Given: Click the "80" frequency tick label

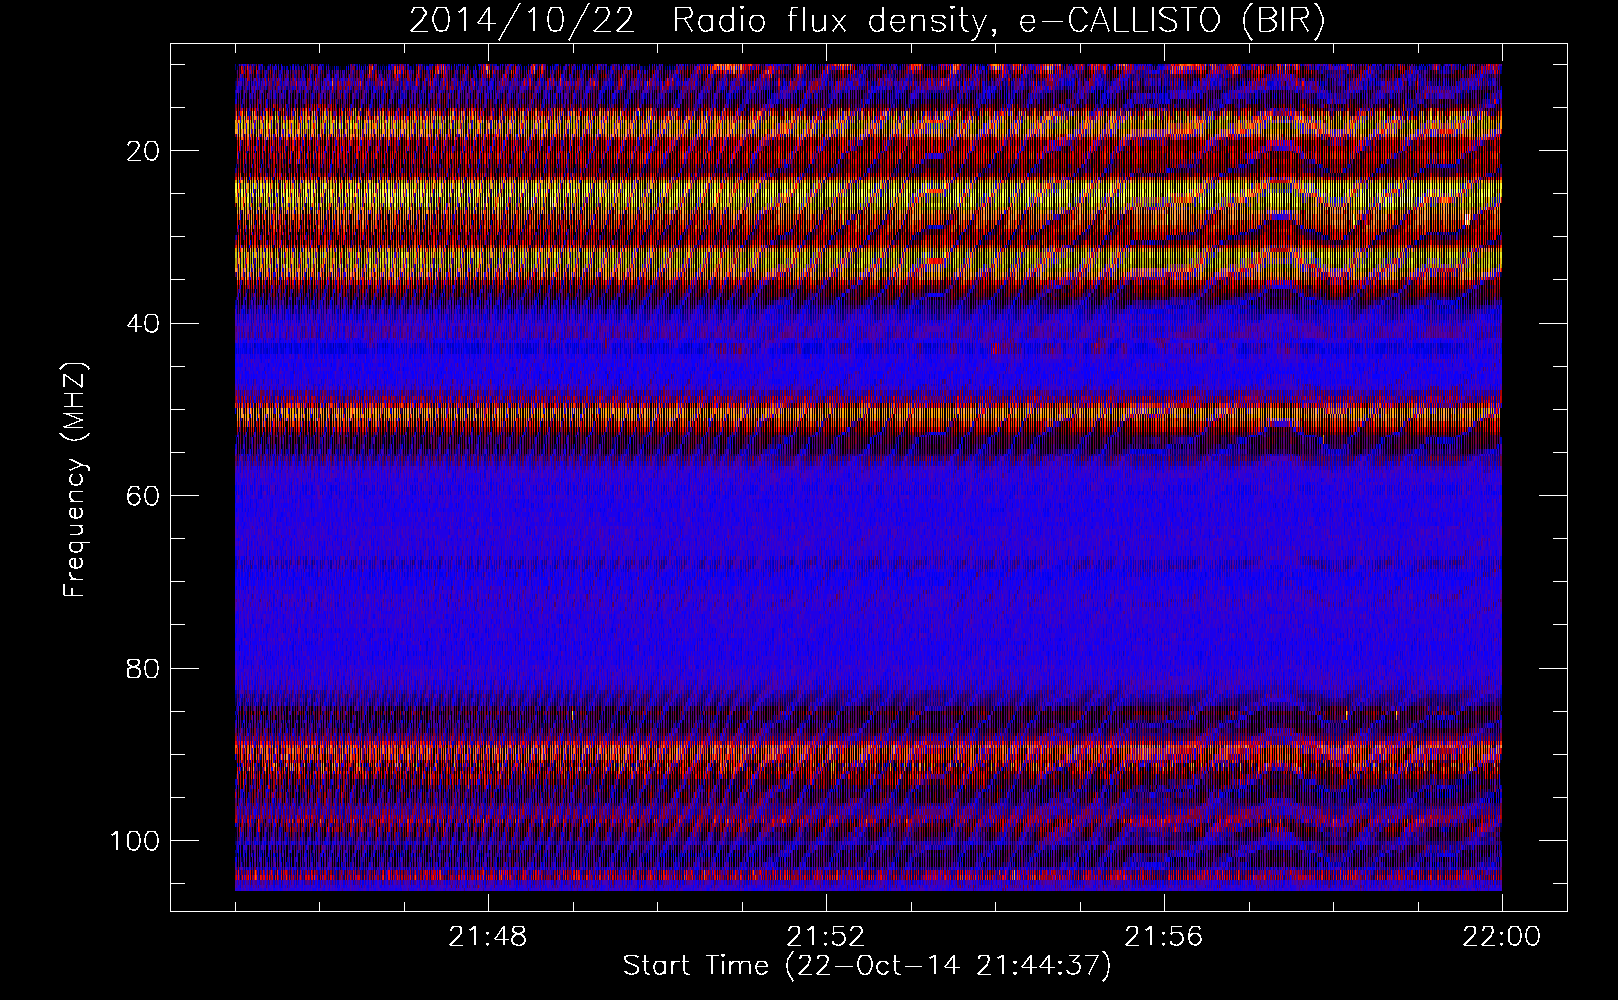Looking at the screenshot, I should (144, 668).
